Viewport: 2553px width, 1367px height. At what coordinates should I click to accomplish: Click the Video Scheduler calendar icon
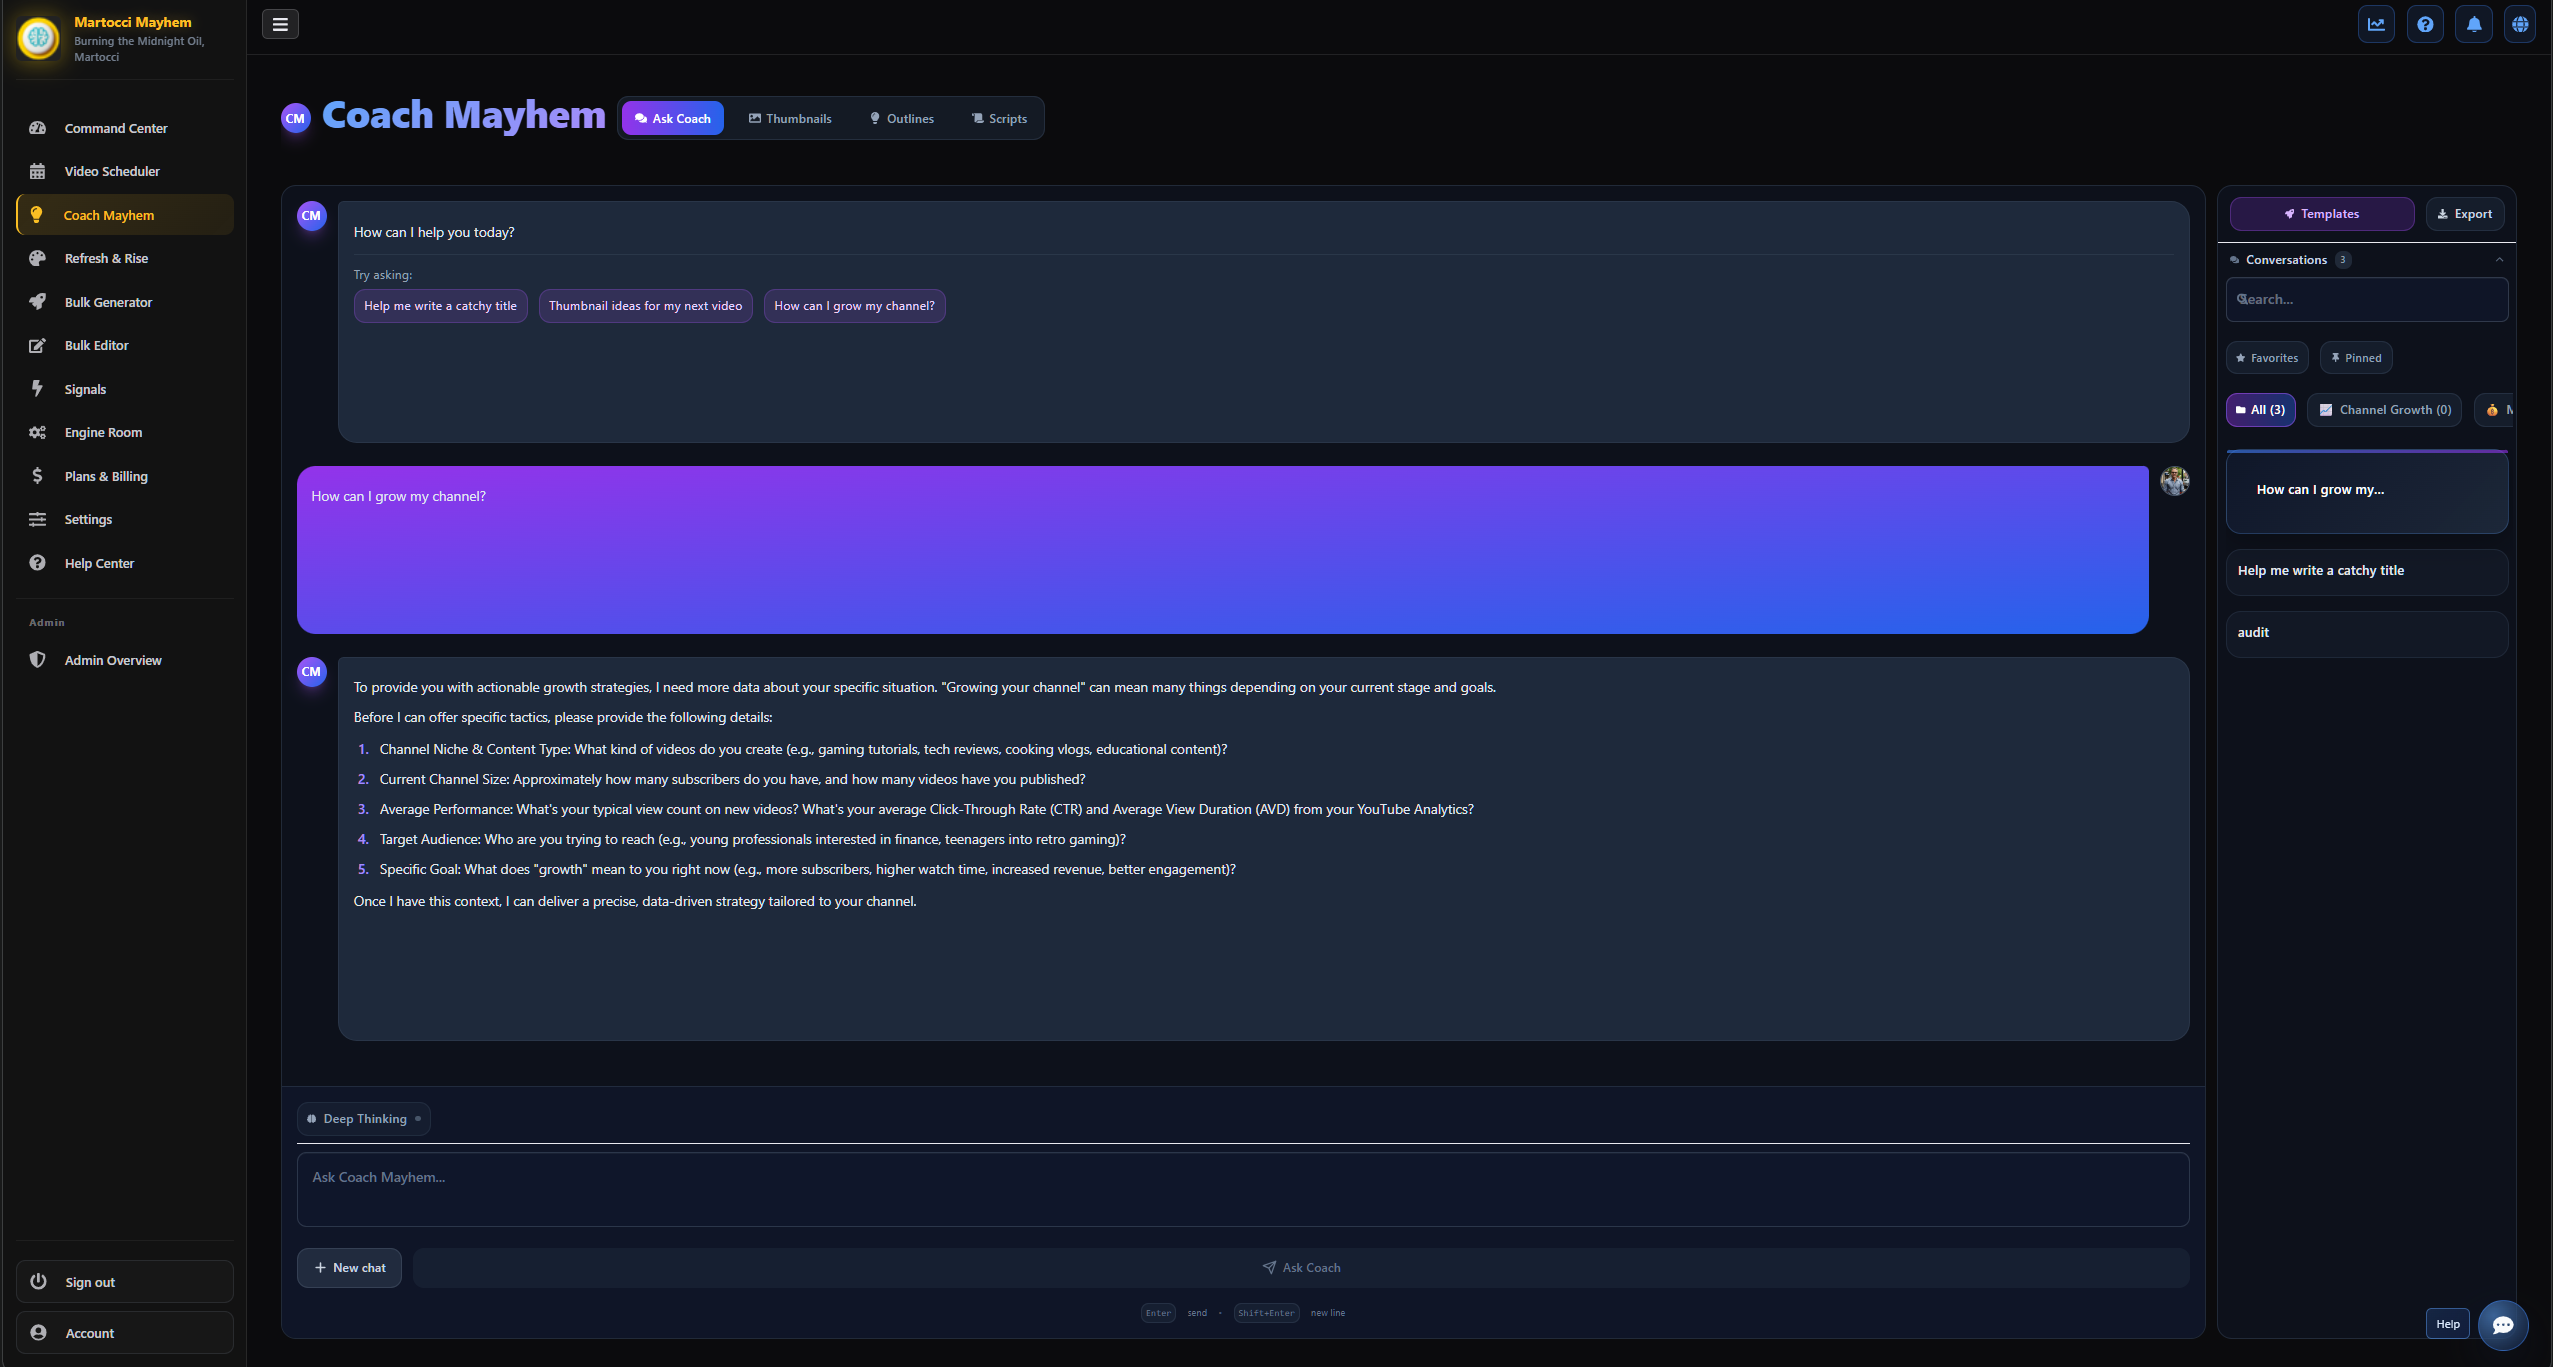point(38,171)
